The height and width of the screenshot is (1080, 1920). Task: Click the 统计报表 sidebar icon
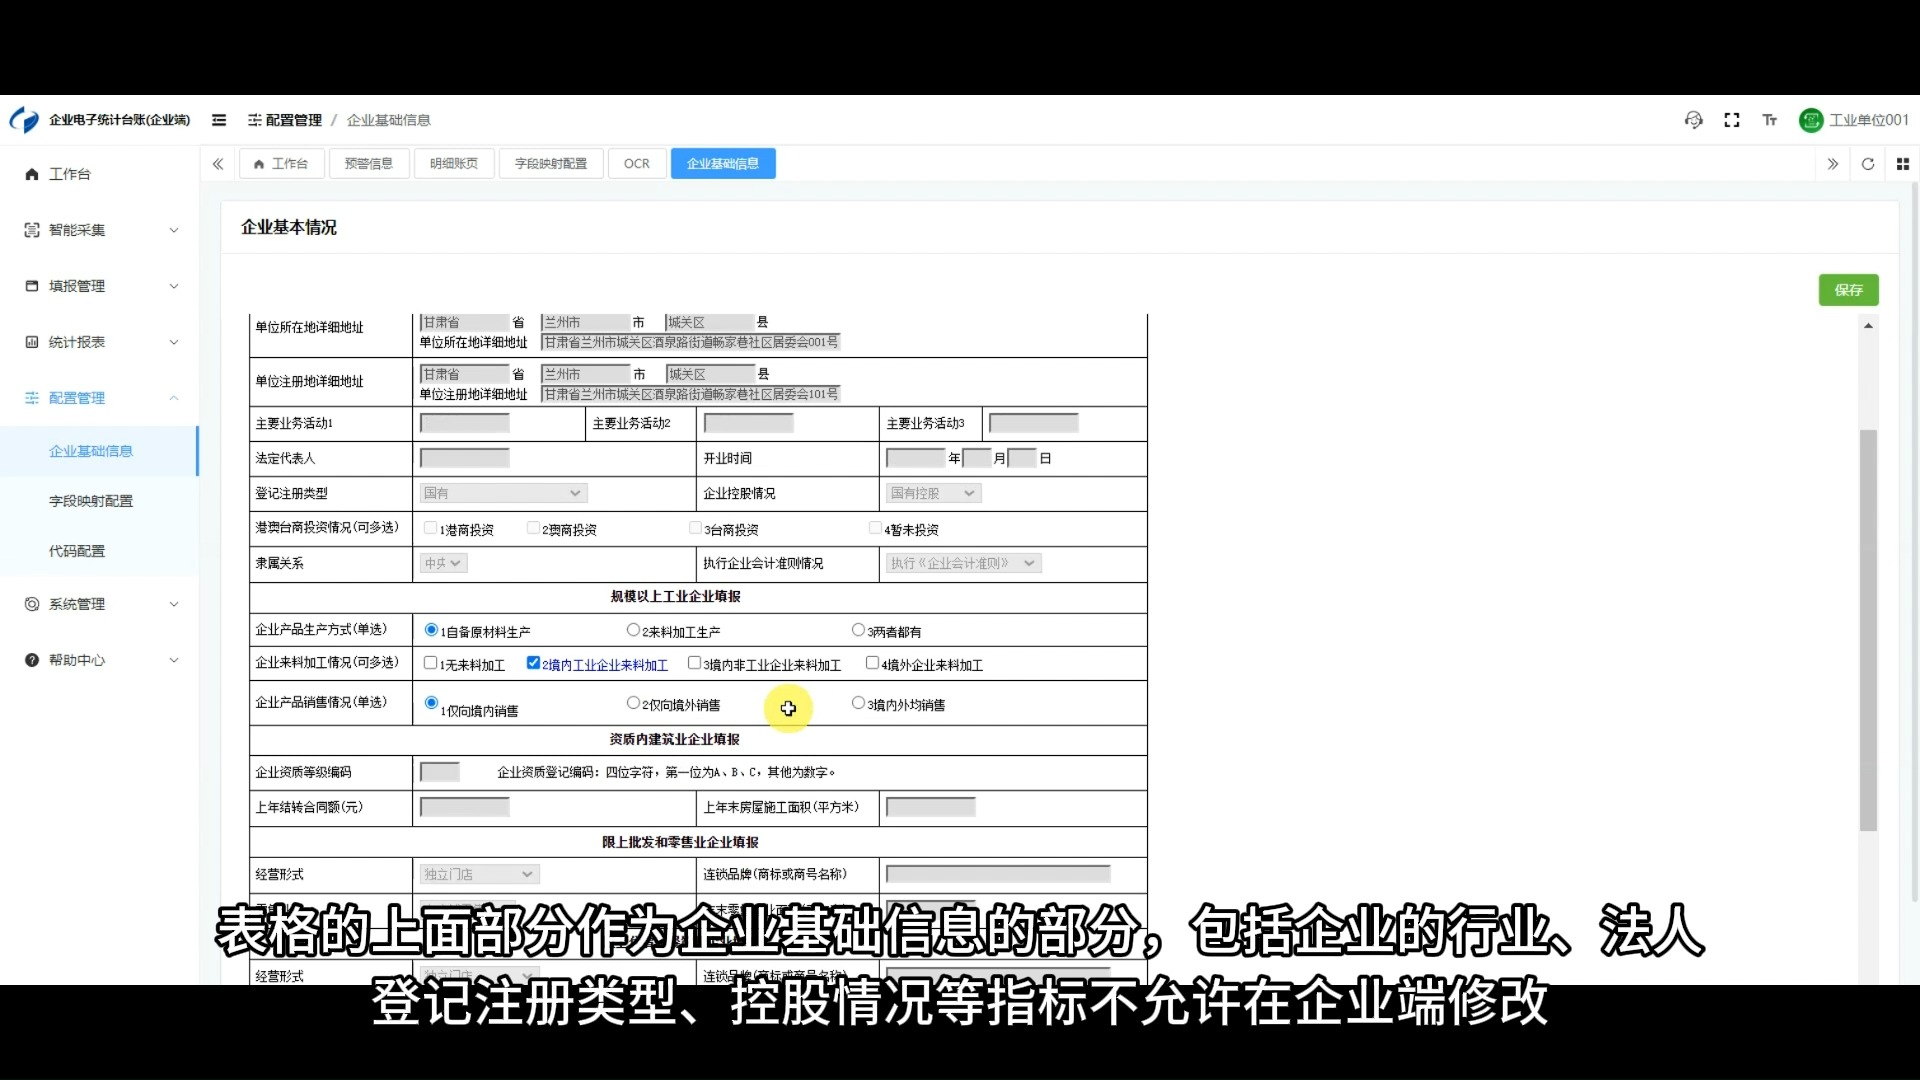pyautogui.click(x=32, y=342)
